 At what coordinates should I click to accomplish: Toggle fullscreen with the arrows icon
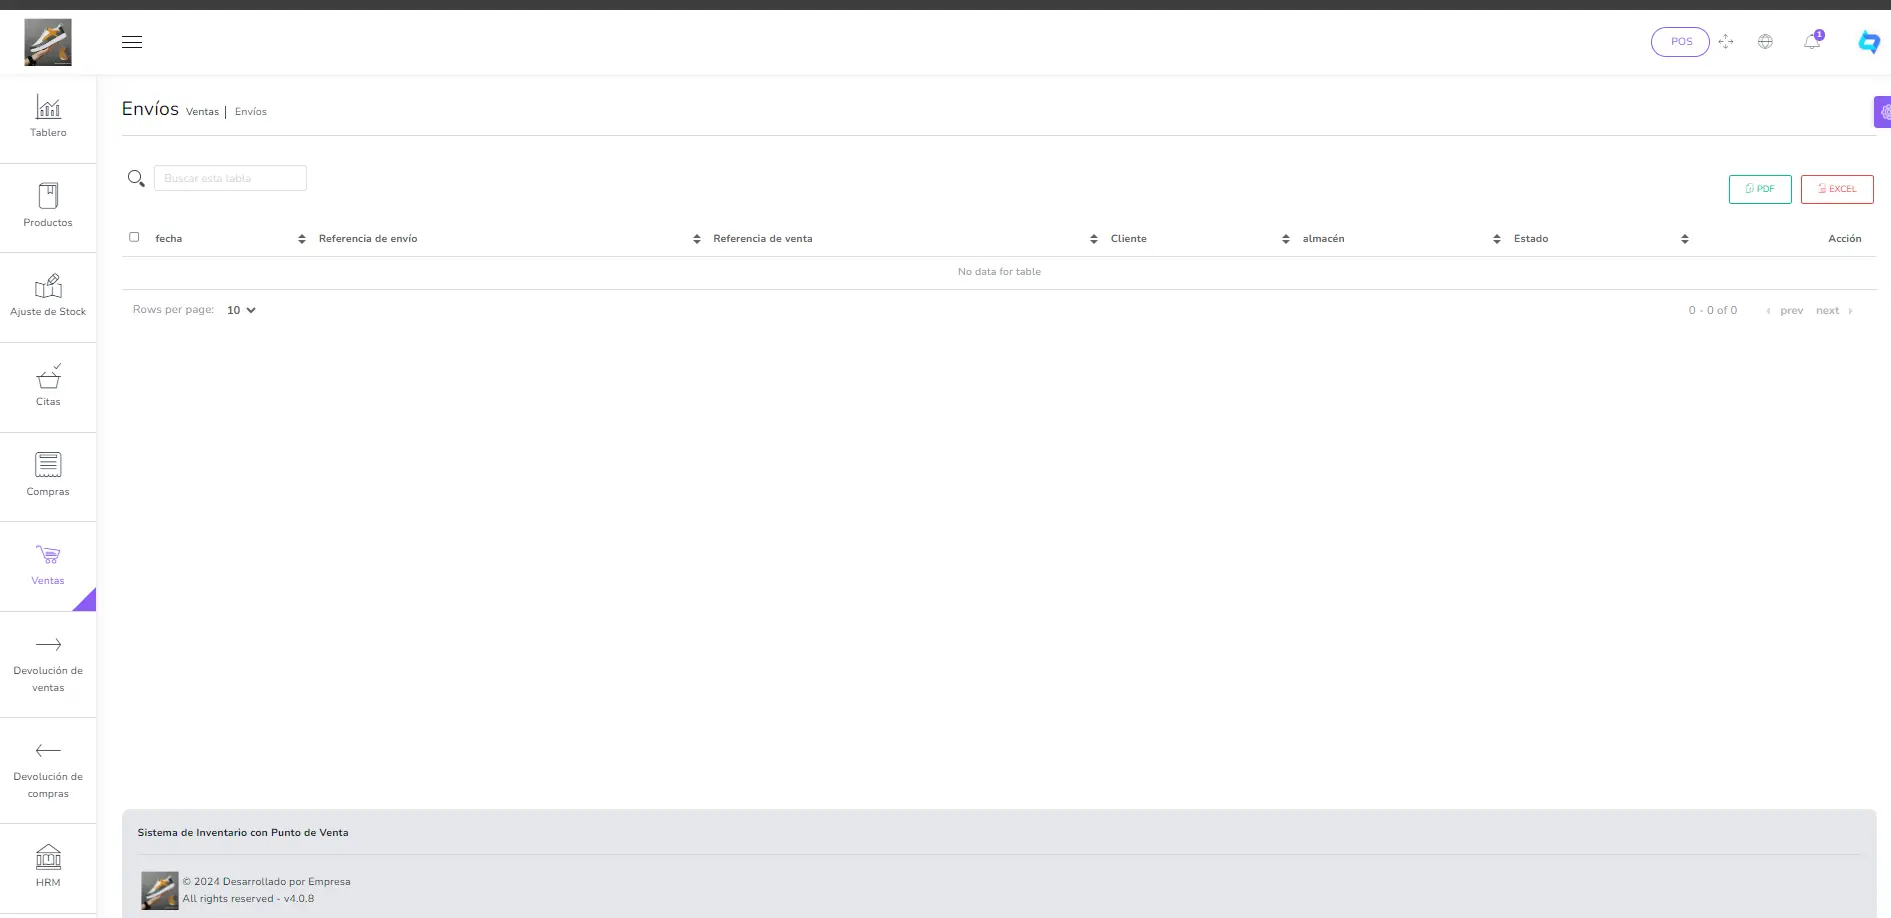tap(1726, 42)
